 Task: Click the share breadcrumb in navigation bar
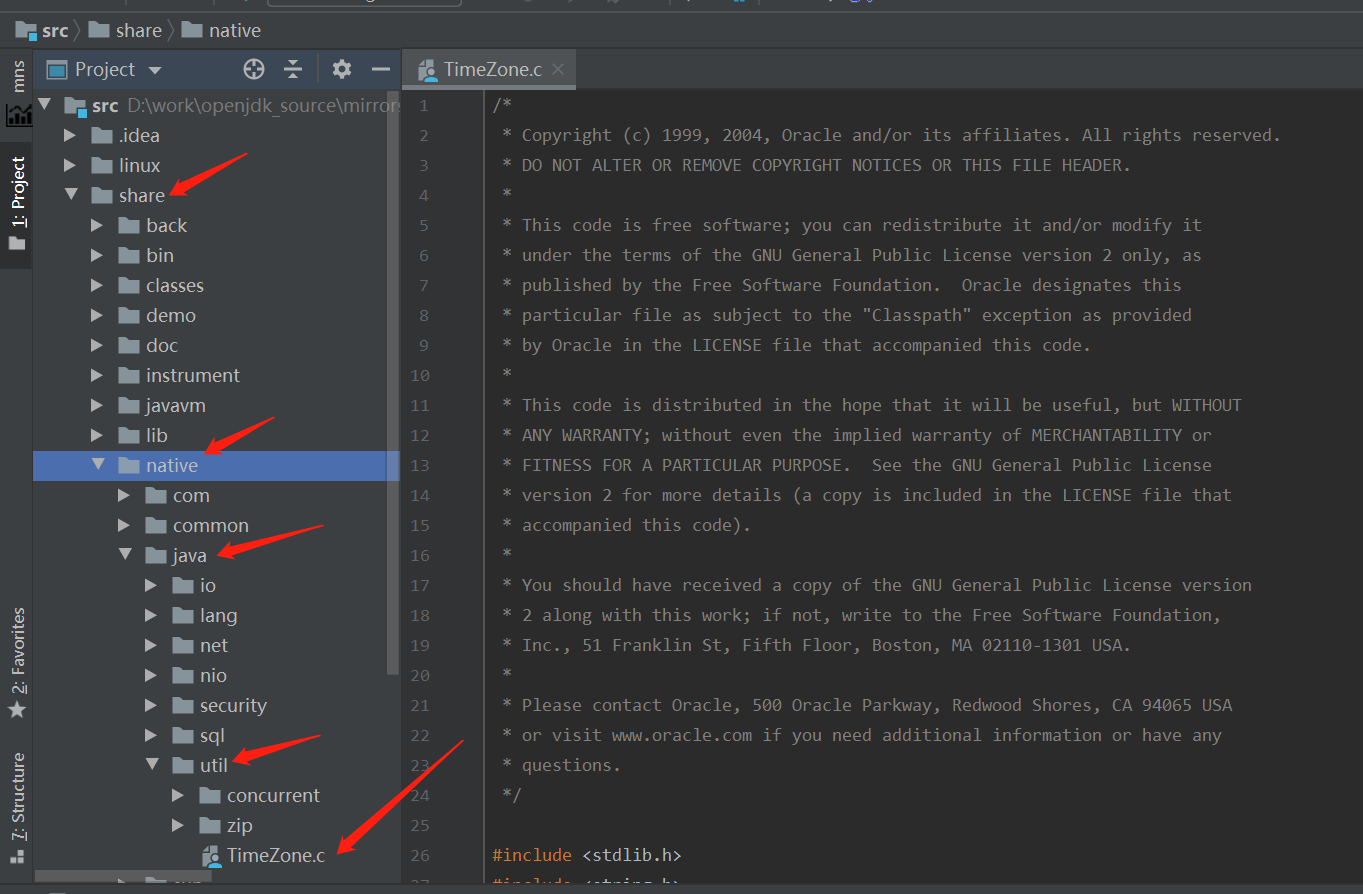[138, 30]
